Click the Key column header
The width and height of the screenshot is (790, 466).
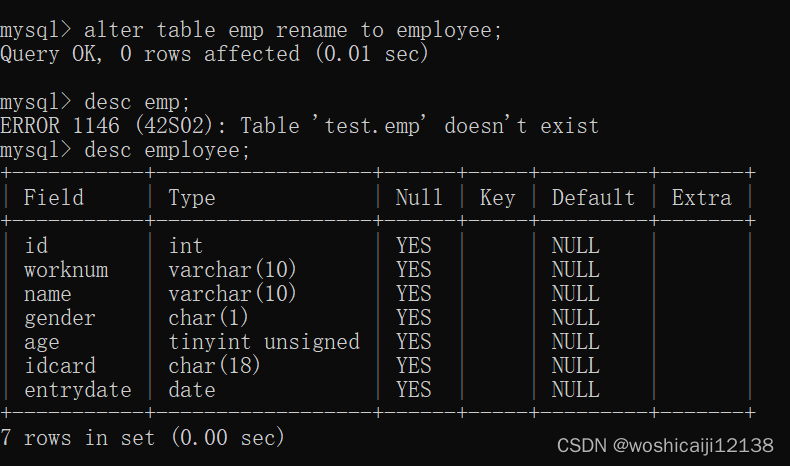point(497,198)
